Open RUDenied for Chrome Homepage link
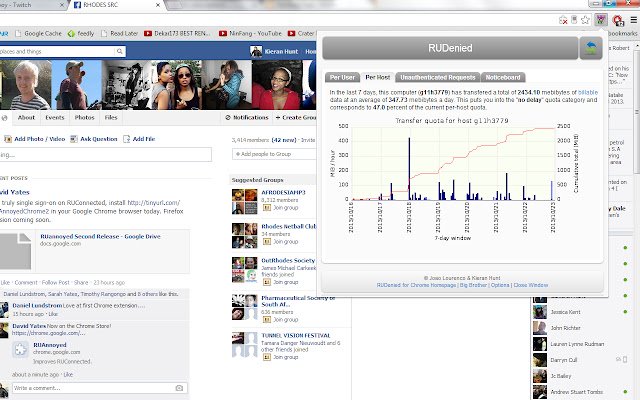The image size is (640, 400). [416, 285]
